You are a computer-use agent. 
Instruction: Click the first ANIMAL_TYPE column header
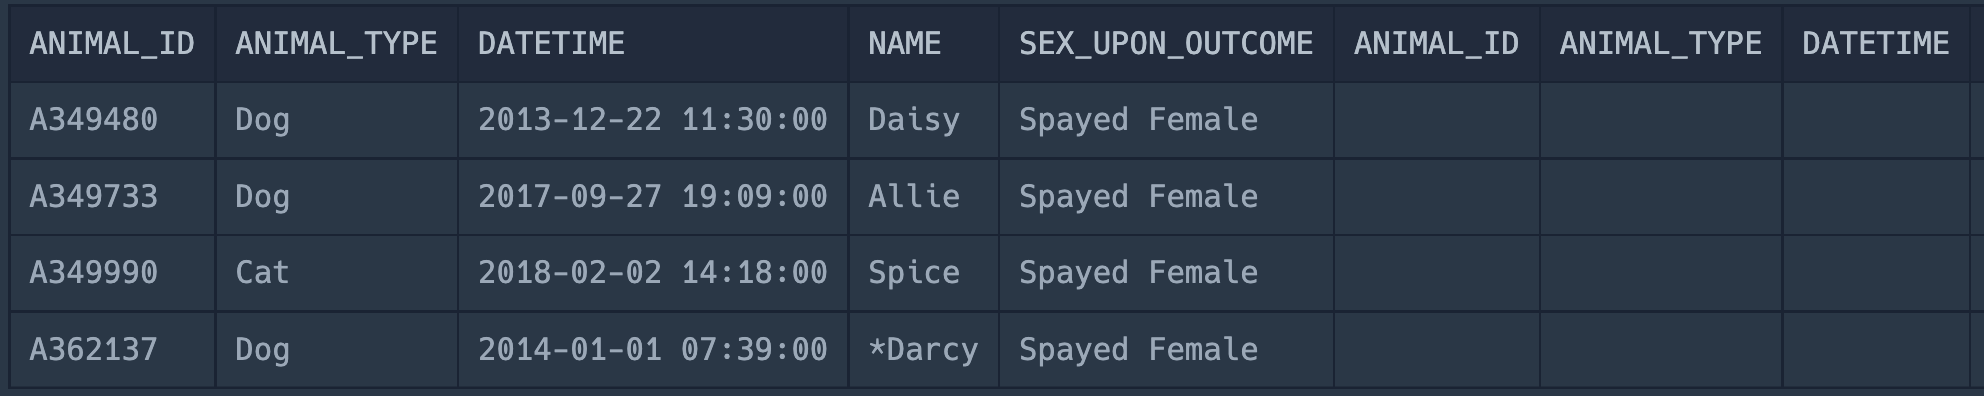pos(336,44)
